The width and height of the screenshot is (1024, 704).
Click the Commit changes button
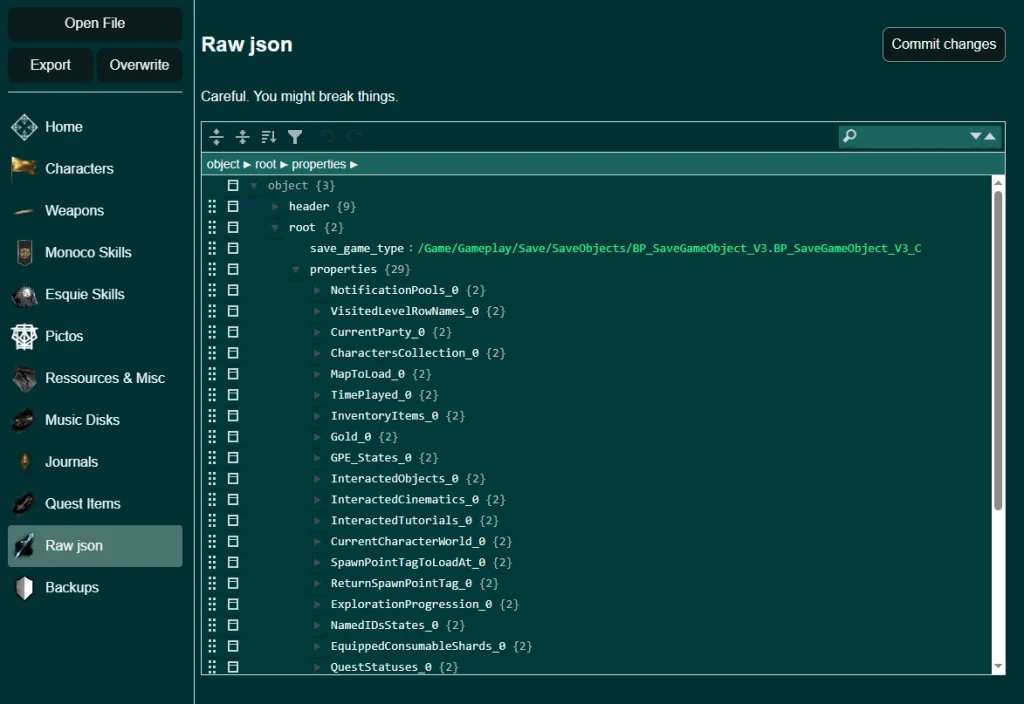943,44
